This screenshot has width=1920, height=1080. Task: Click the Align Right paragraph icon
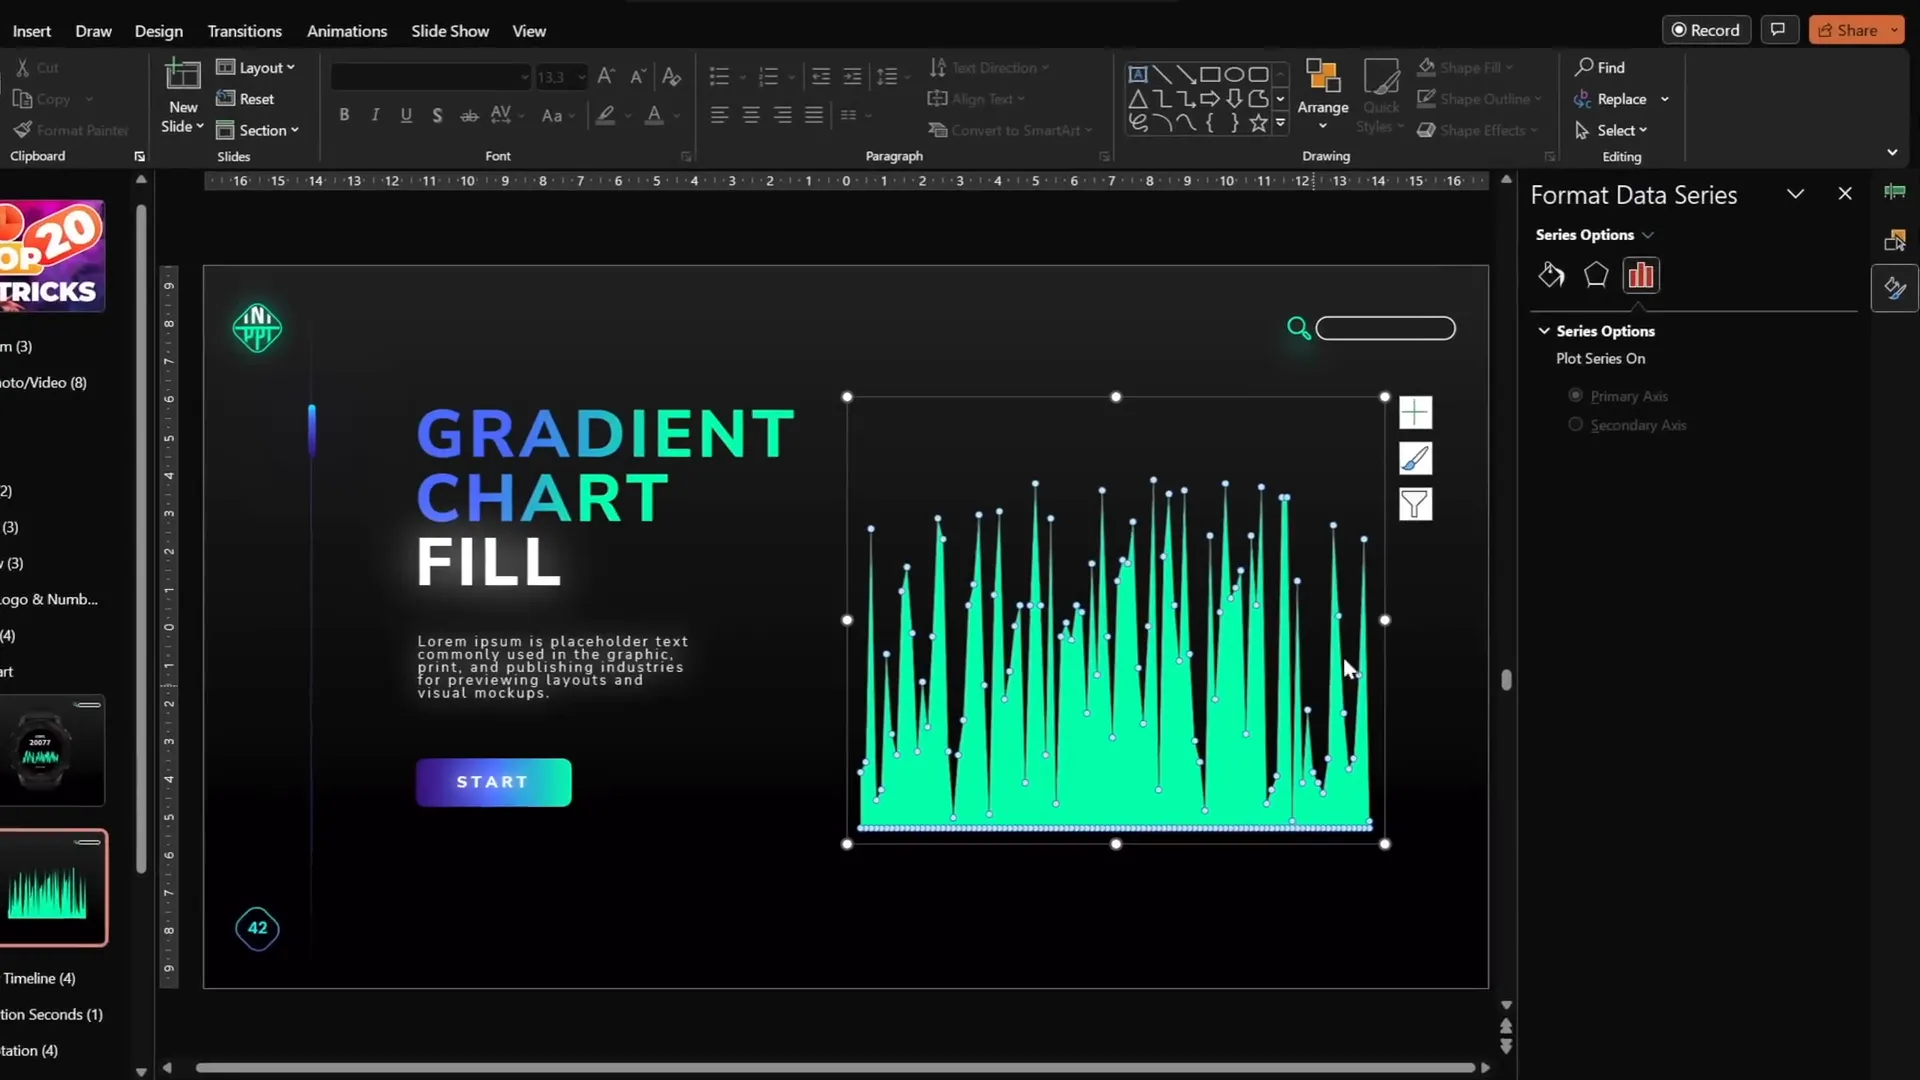point(783,115)
